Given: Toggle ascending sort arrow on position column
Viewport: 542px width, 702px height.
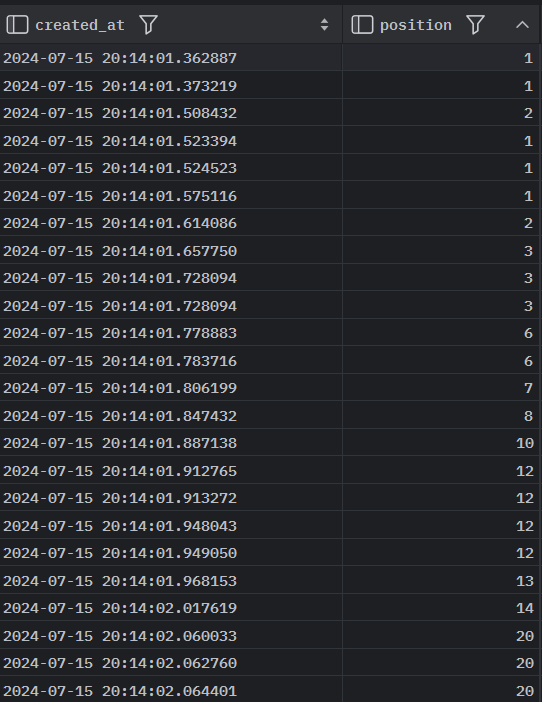Looking at the screenshot, I should pyautogui.click(x=522, y=25).
